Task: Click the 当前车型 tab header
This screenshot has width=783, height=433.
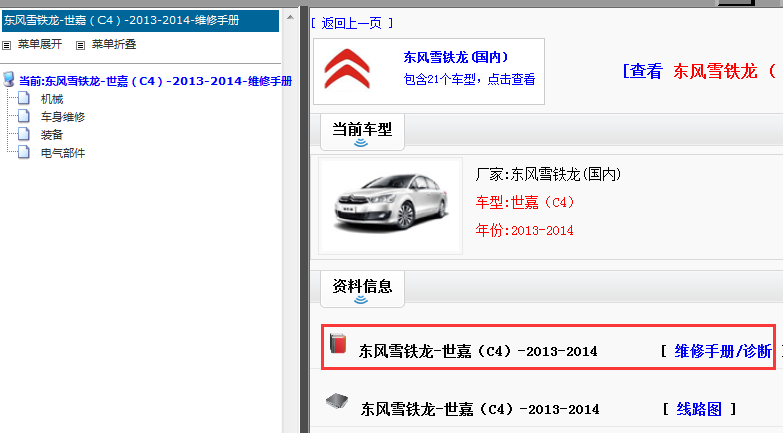Action: point(362,132)
